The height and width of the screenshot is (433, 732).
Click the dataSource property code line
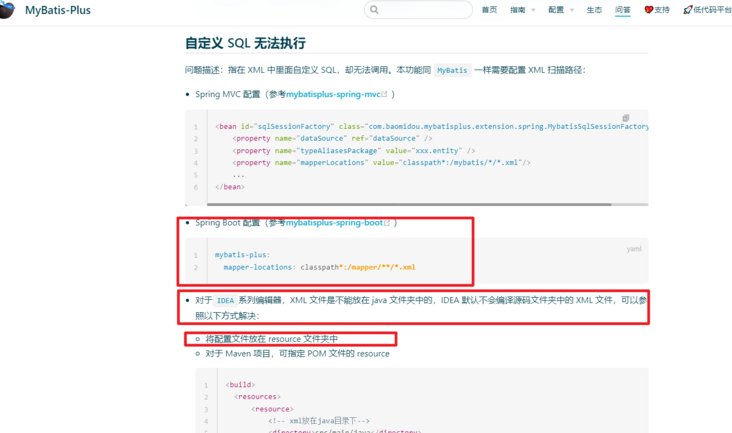[x=332, y=139]
